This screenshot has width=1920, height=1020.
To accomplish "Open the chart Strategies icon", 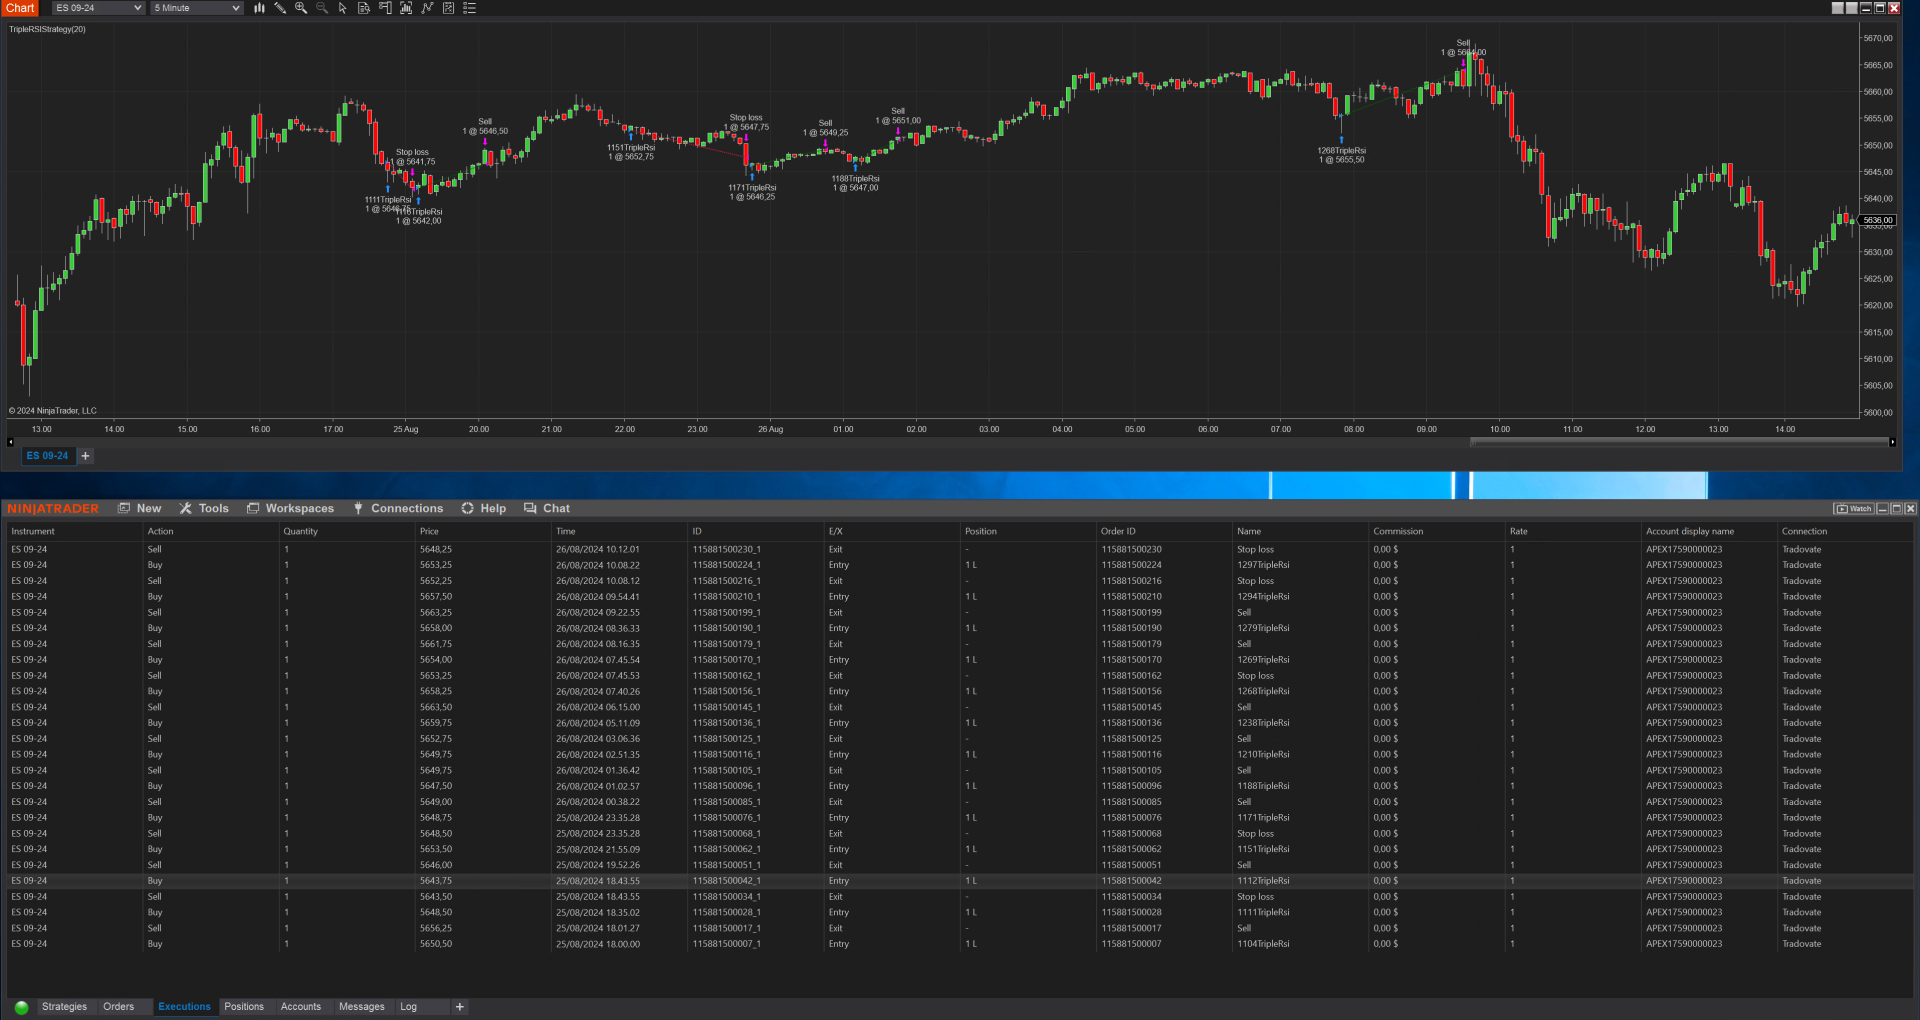I will tap(427, 8).
